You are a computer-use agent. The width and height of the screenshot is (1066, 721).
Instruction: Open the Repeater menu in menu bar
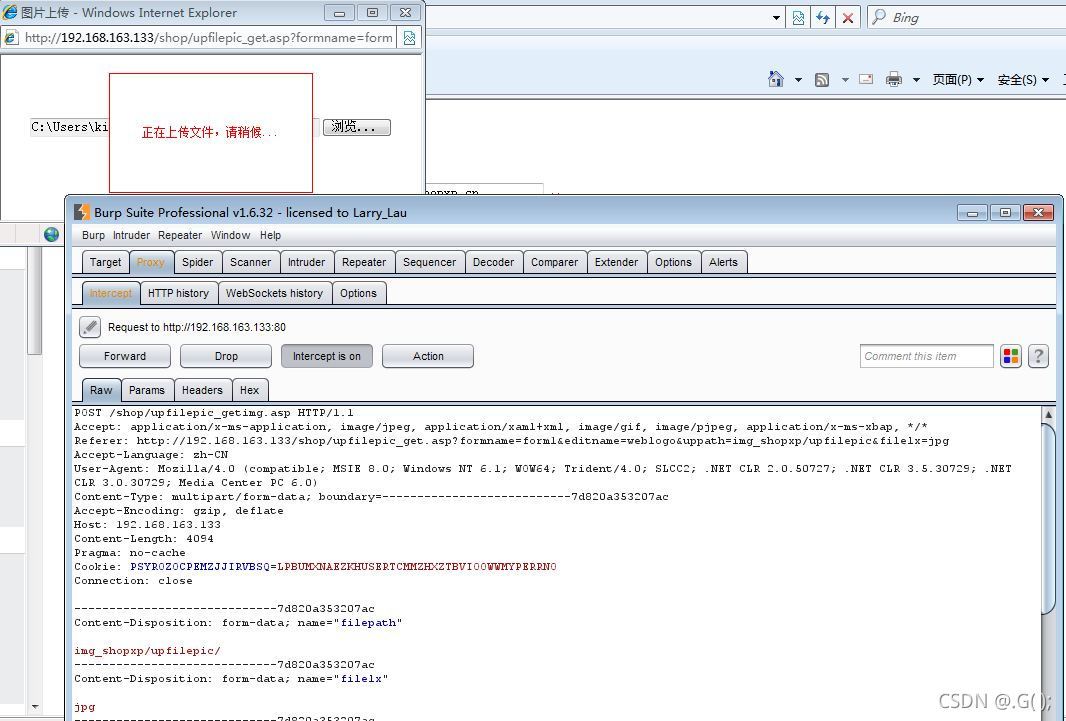180,235
